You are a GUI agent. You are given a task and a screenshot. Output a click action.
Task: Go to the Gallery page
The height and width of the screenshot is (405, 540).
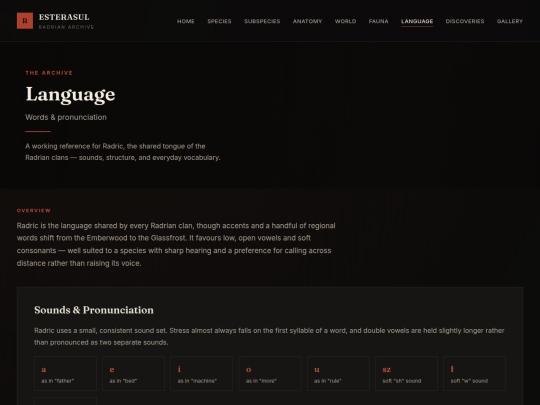[510, 21]
